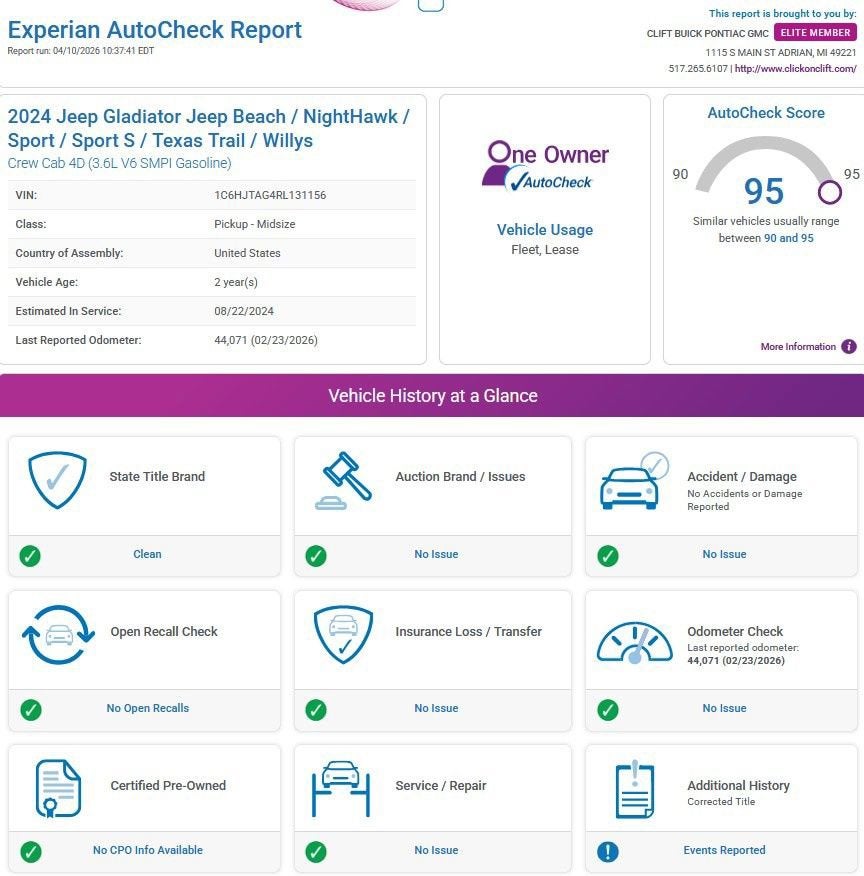
Task: Click the Events Reported link
Action: click(724, 850)
